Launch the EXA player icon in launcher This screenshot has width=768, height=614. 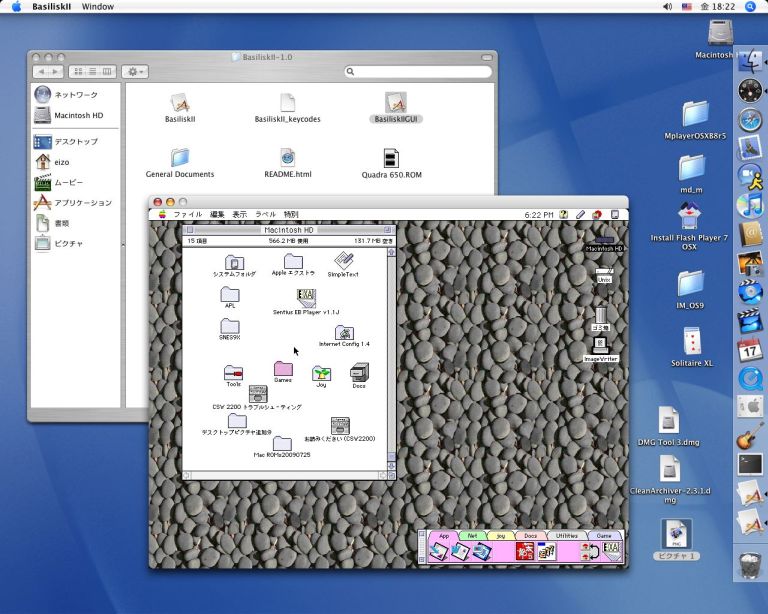point(612,550)
